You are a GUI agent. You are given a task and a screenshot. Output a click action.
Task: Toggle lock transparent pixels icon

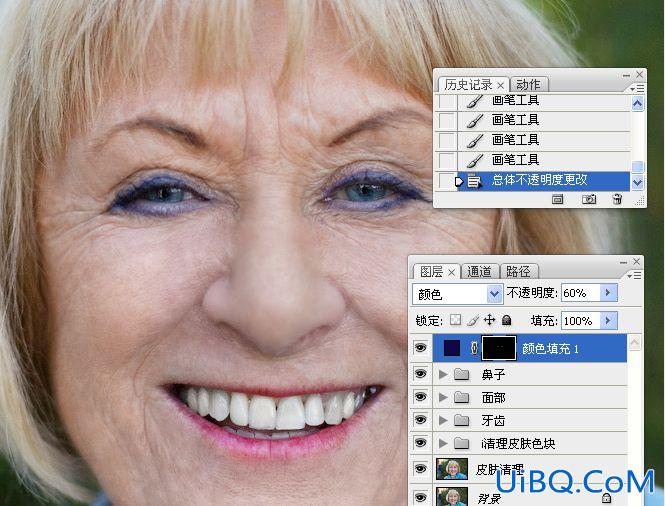[x=455, y=320]
